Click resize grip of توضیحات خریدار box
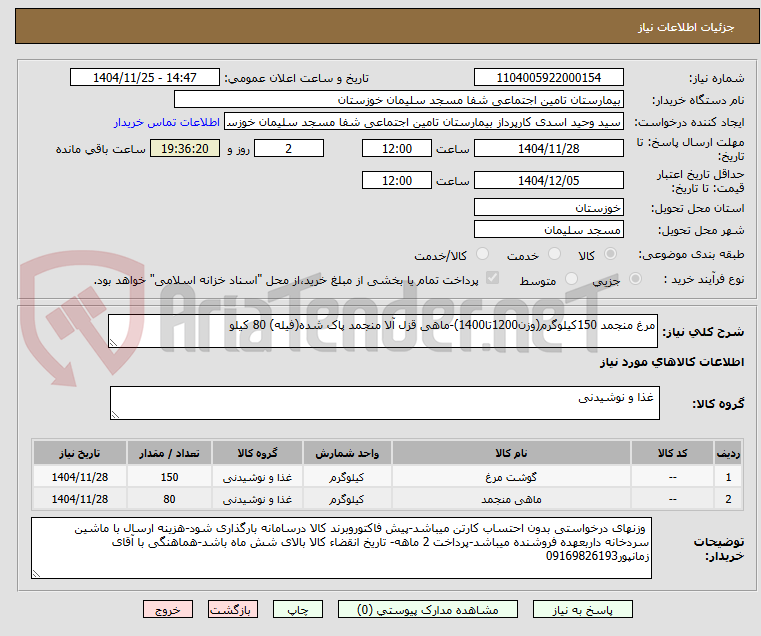 [x=36, y=573]
